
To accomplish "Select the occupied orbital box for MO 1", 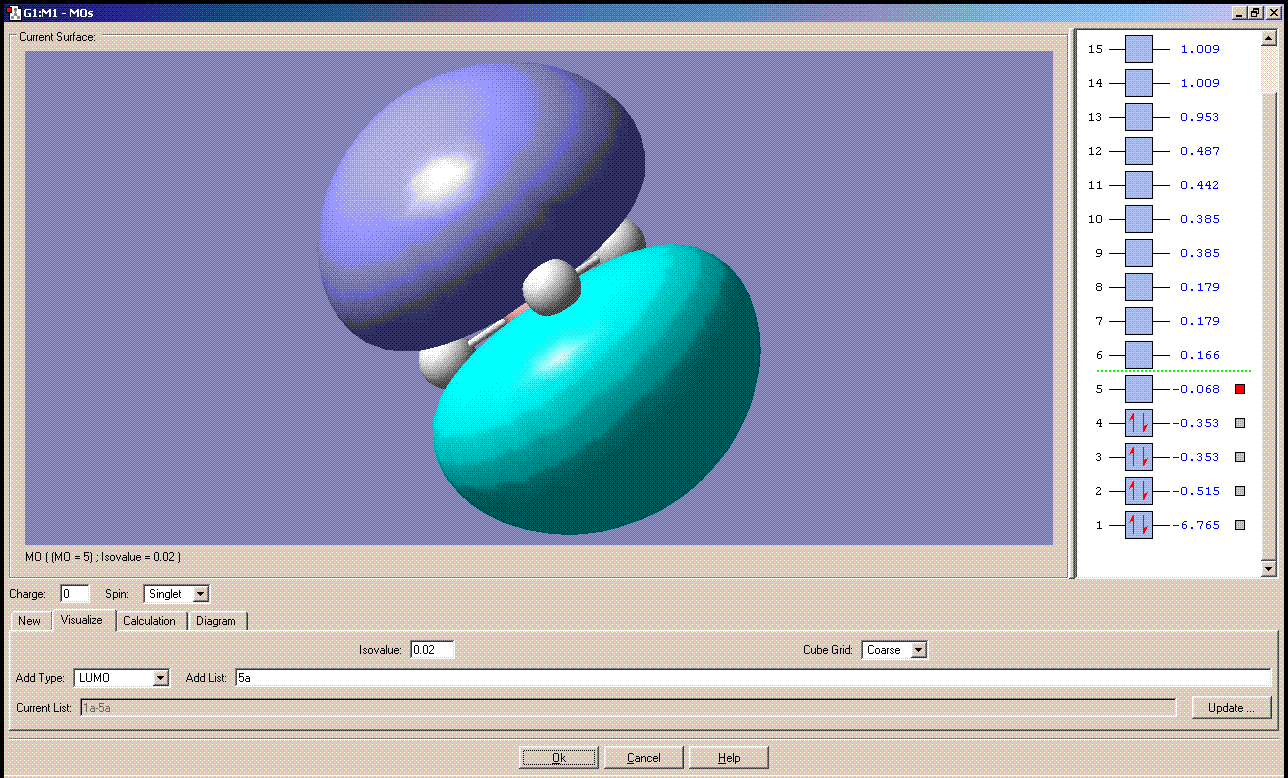I will tap(1139, 525).
